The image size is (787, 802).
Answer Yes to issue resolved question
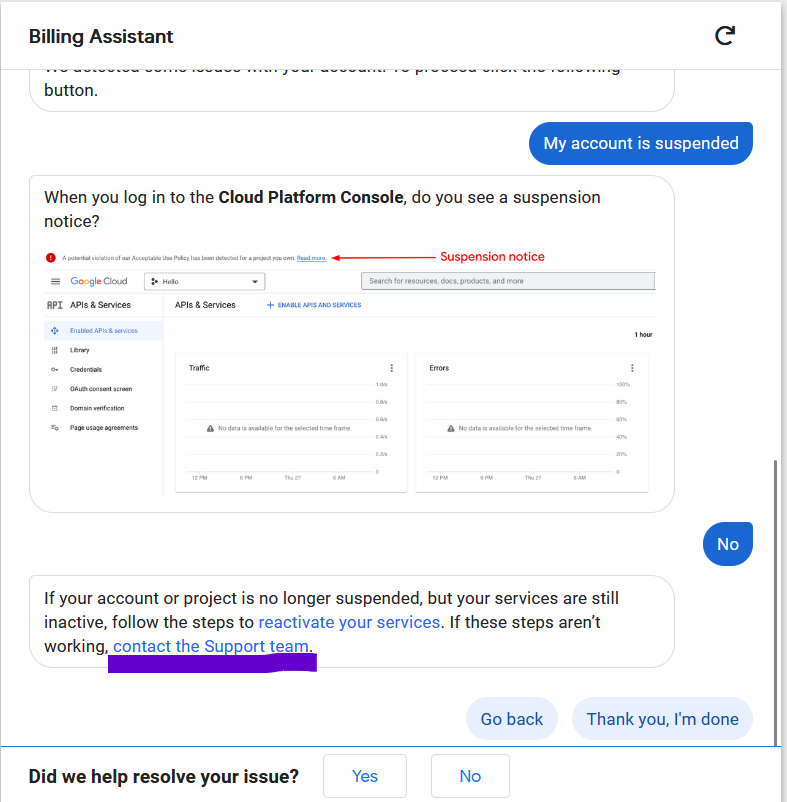coord(365,776)
